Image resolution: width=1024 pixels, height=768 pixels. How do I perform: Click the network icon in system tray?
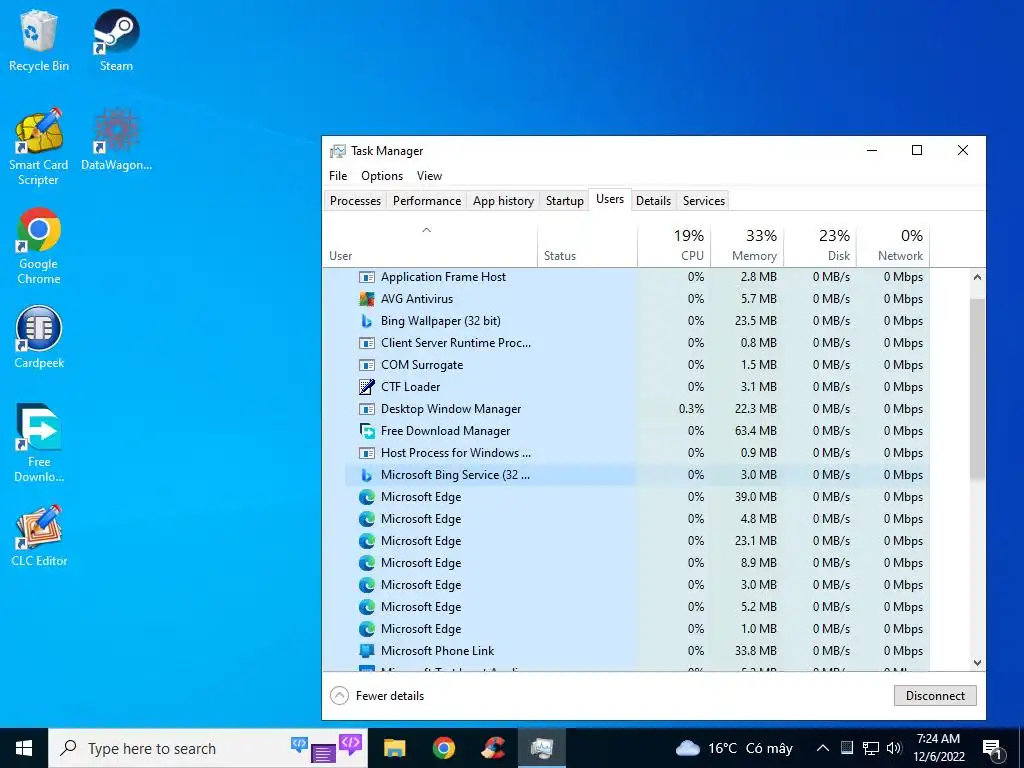click(871, 748)
